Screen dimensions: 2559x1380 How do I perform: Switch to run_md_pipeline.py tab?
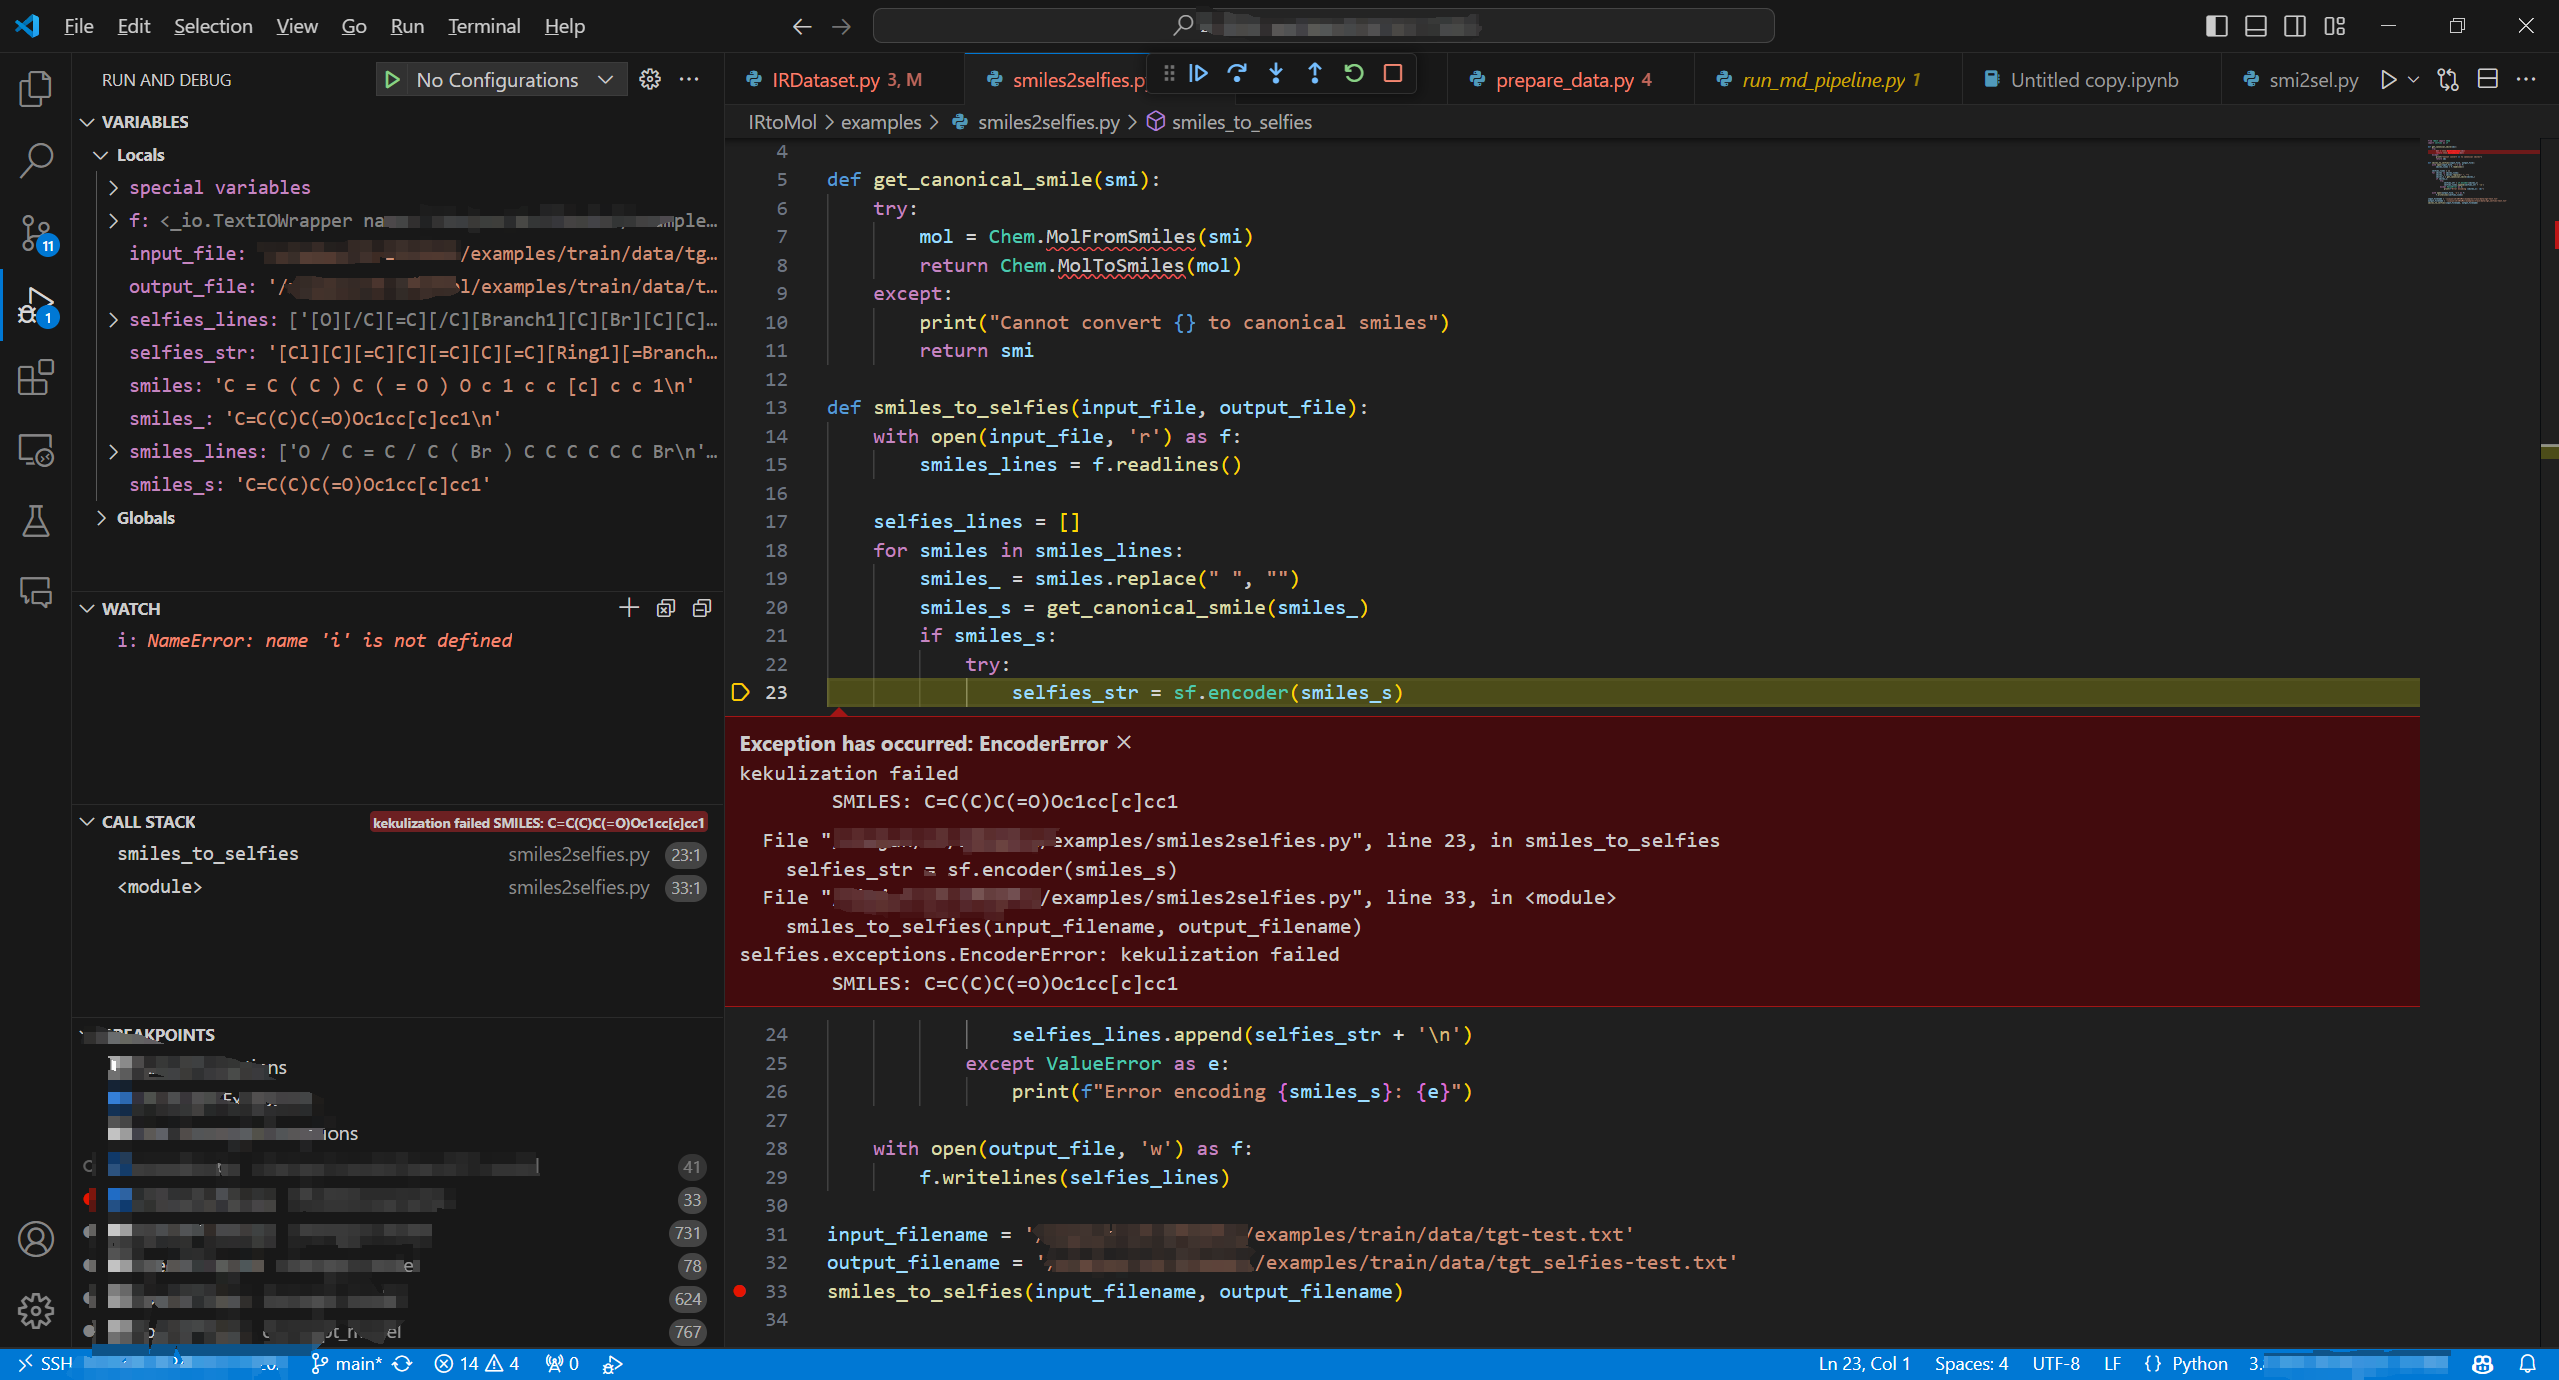tap(1830, 80)
